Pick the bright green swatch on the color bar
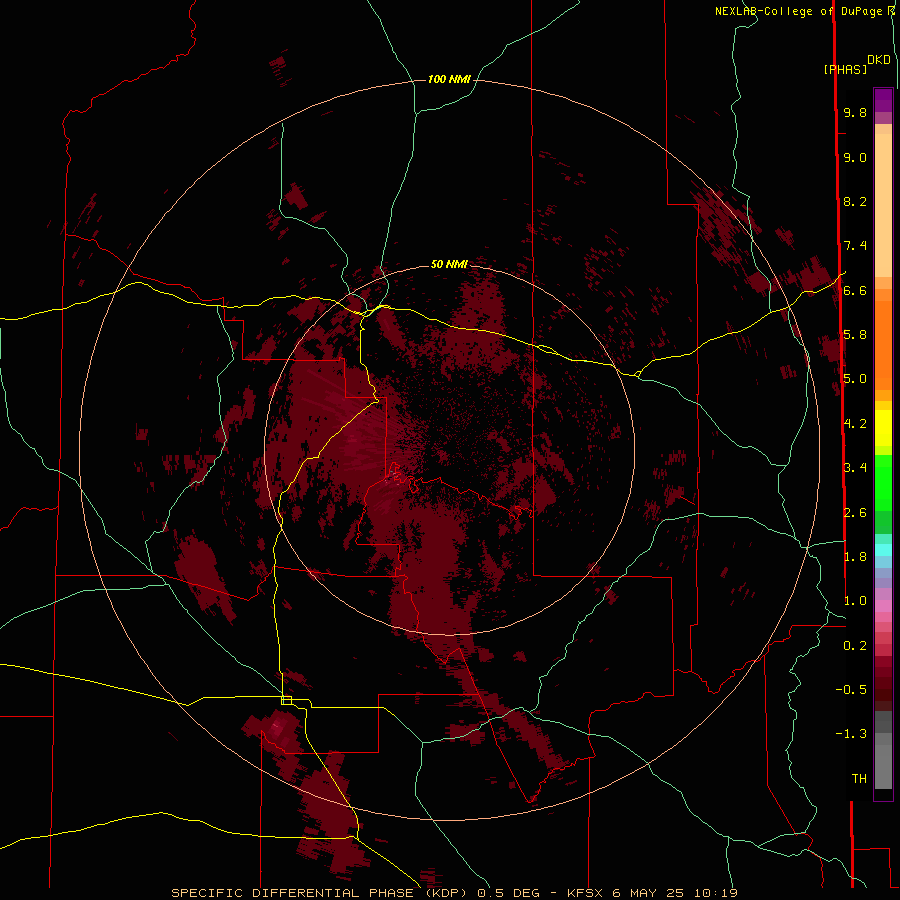The height and width of the screenshot is (900, 900). [x=883, y=483]
